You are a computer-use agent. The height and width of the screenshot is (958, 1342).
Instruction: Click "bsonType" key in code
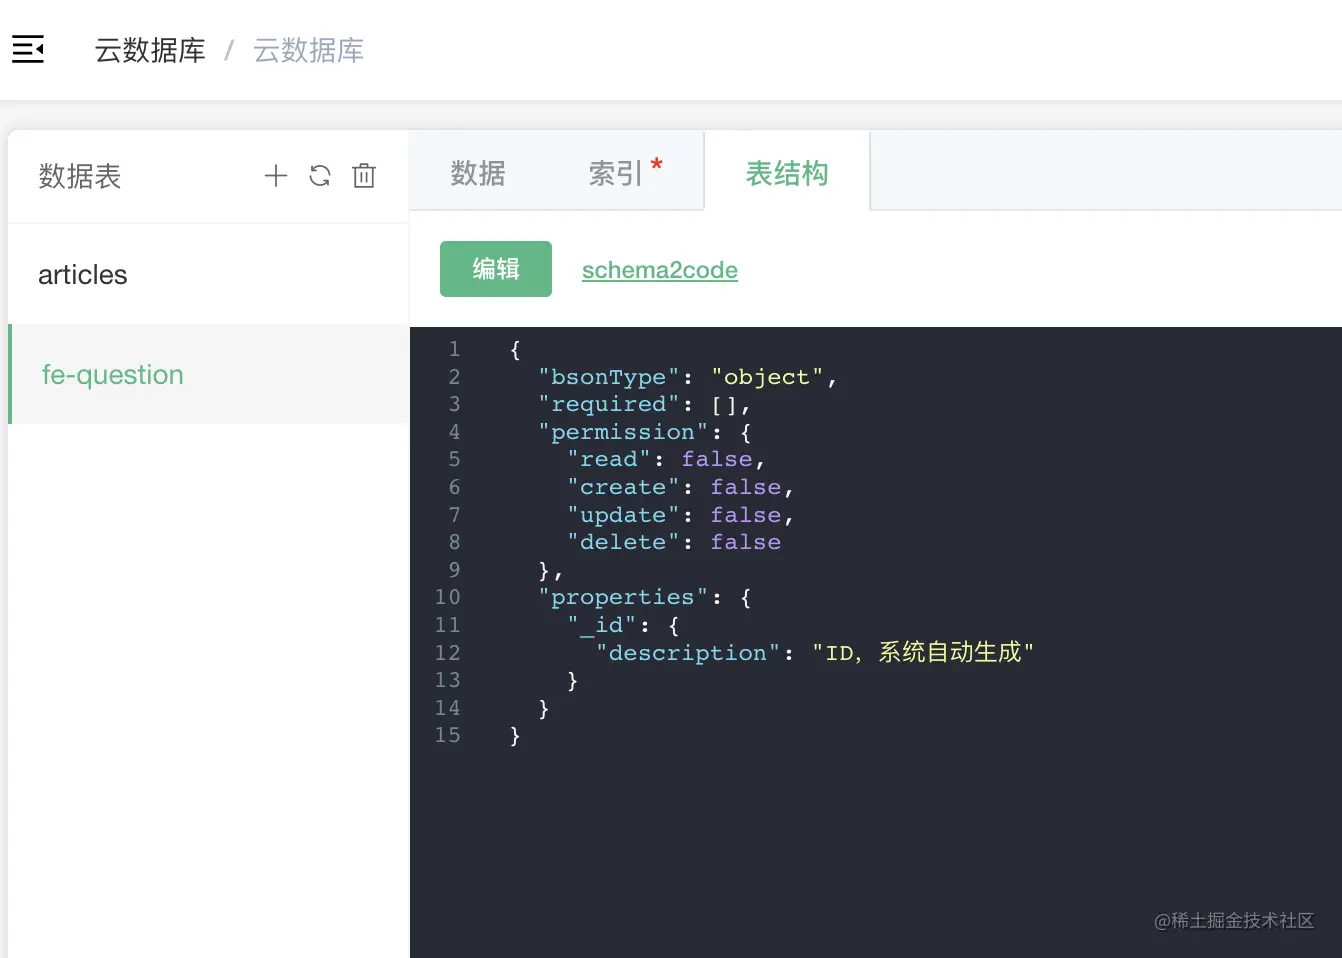[609, 377]
